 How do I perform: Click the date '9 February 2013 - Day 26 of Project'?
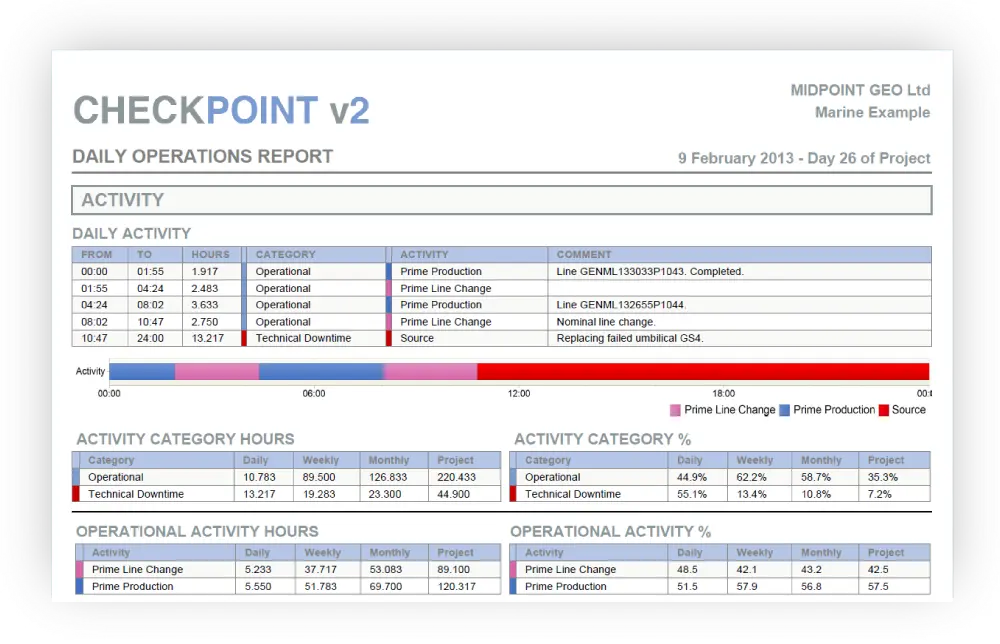click(804, 158)
